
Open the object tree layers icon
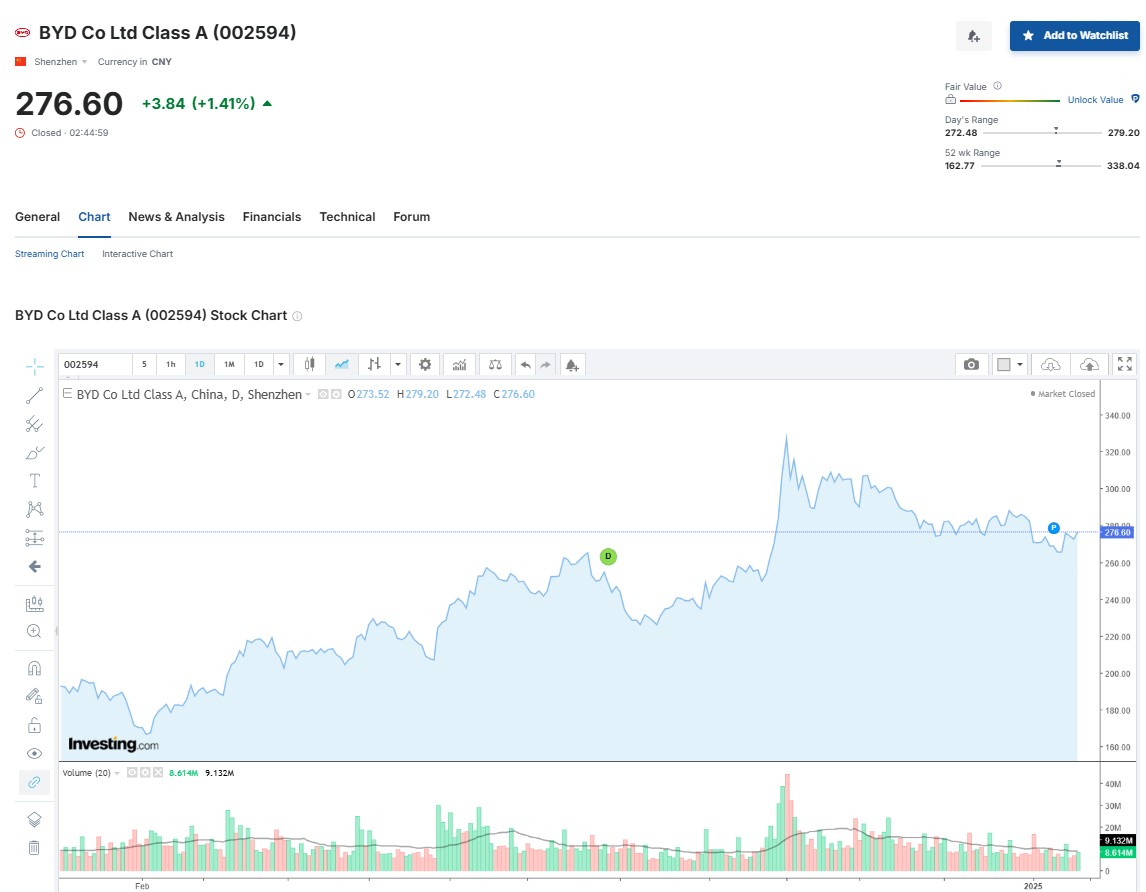pos(34,820)
